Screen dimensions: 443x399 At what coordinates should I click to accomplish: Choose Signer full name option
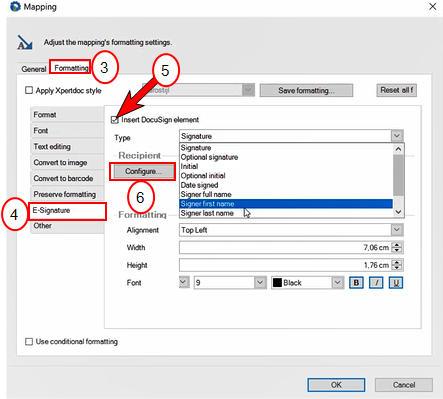[x=286, y=194]
